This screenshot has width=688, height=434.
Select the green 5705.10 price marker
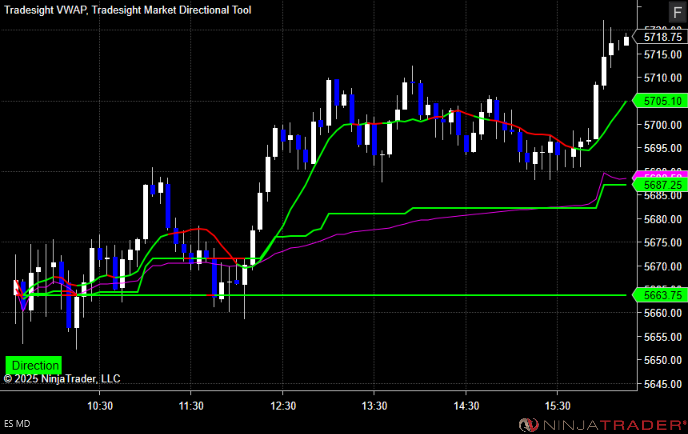point(660,101)
